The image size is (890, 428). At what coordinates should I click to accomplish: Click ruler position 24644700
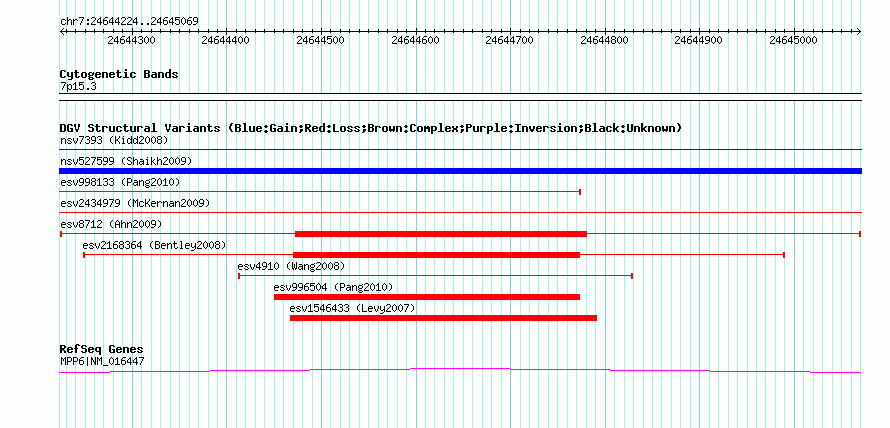(510, 40)
